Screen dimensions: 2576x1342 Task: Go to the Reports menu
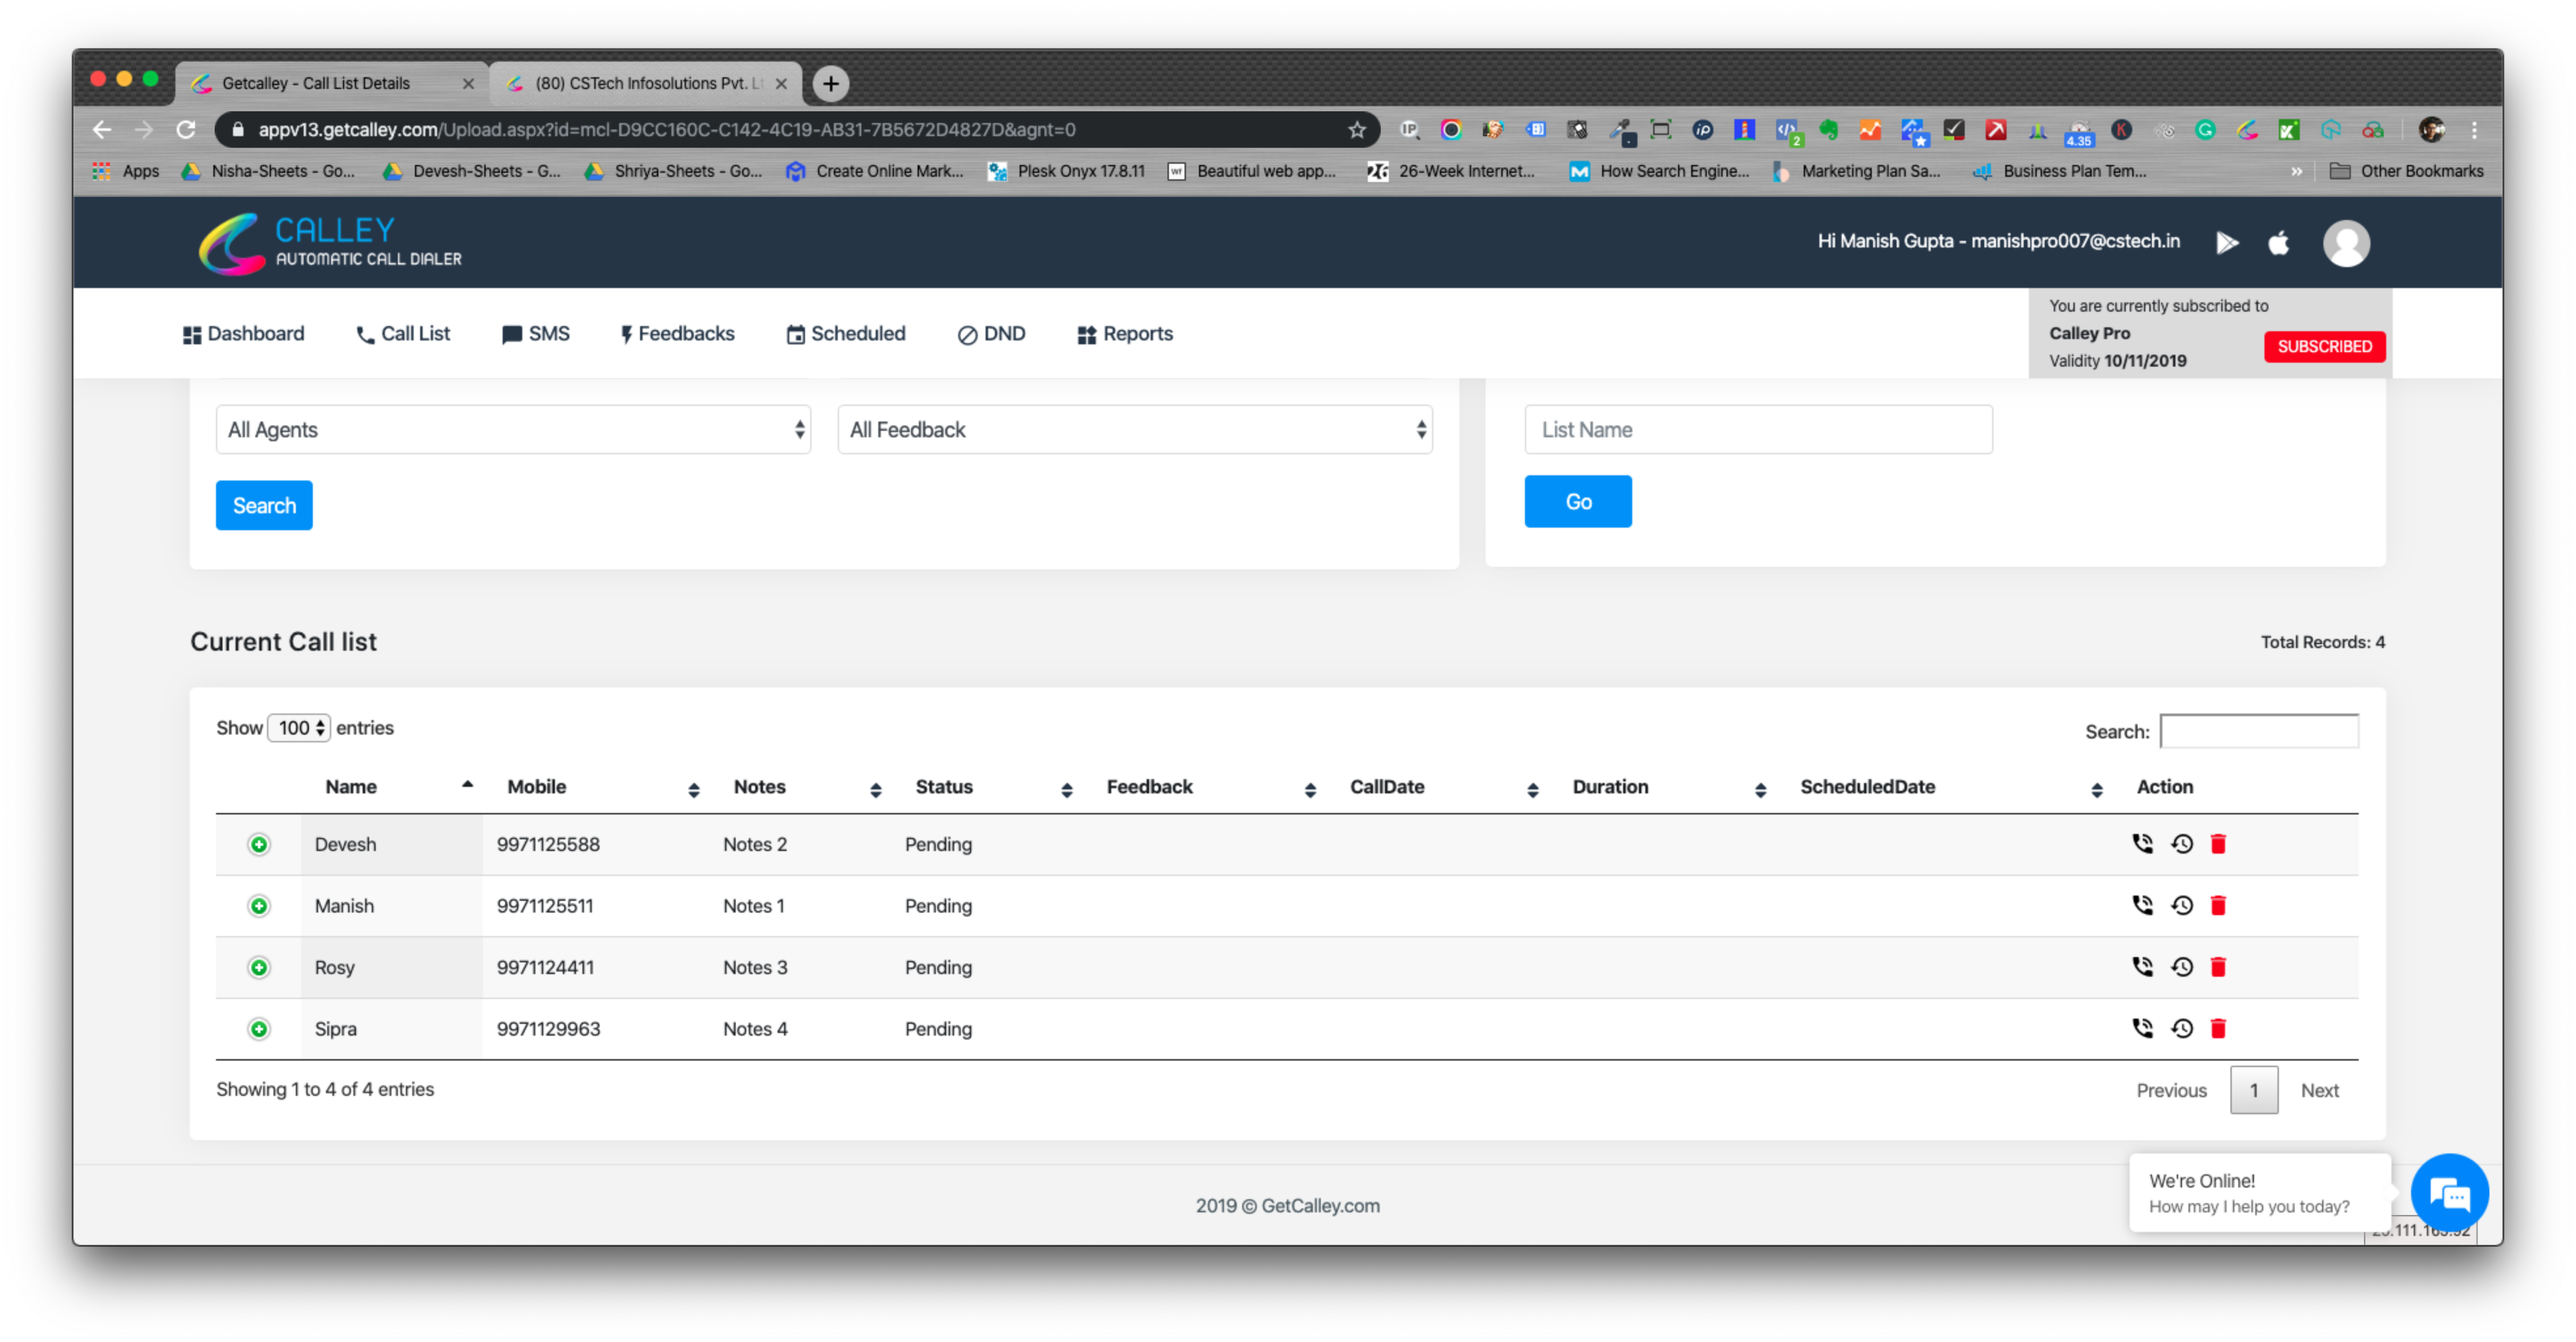coord(1125,334)
